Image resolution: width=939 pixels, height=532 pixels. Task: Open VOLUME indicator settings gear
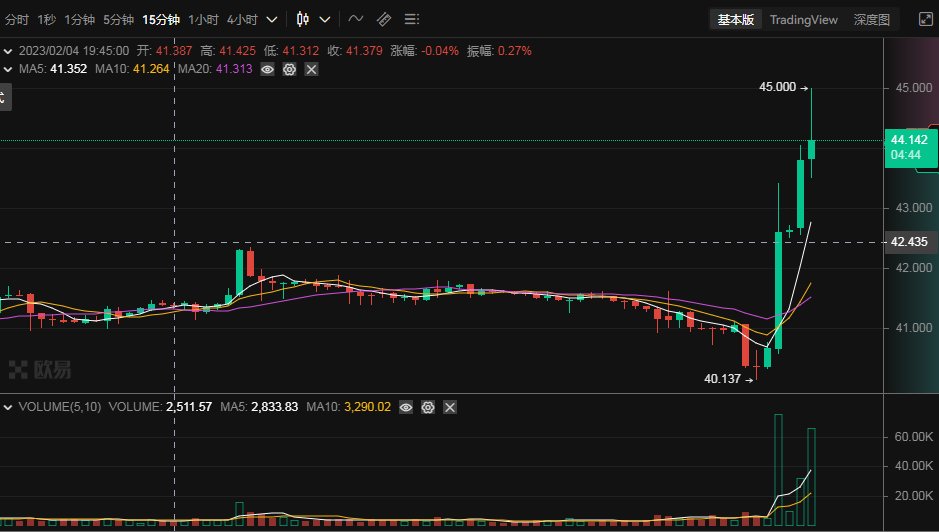pos(428,407)
